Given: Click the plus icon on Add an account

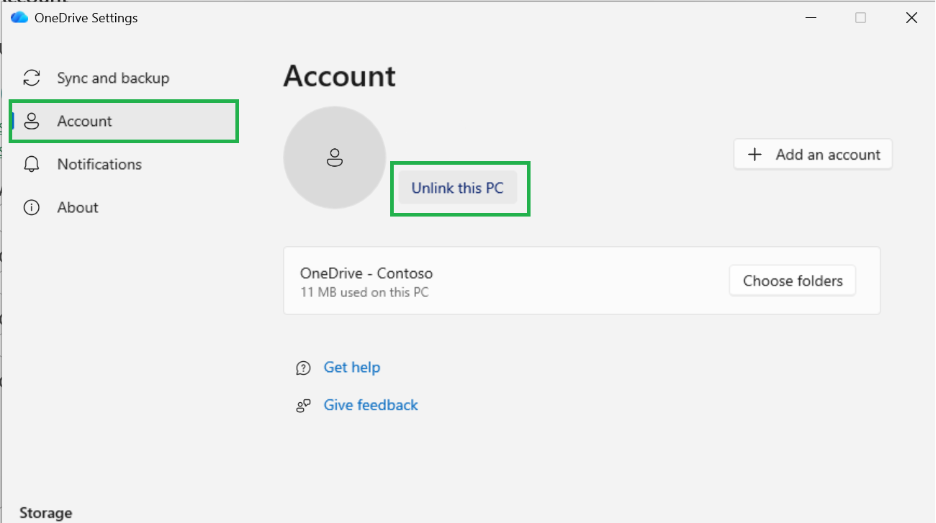Looking at the screenshot, I should (x=755, y=155).
